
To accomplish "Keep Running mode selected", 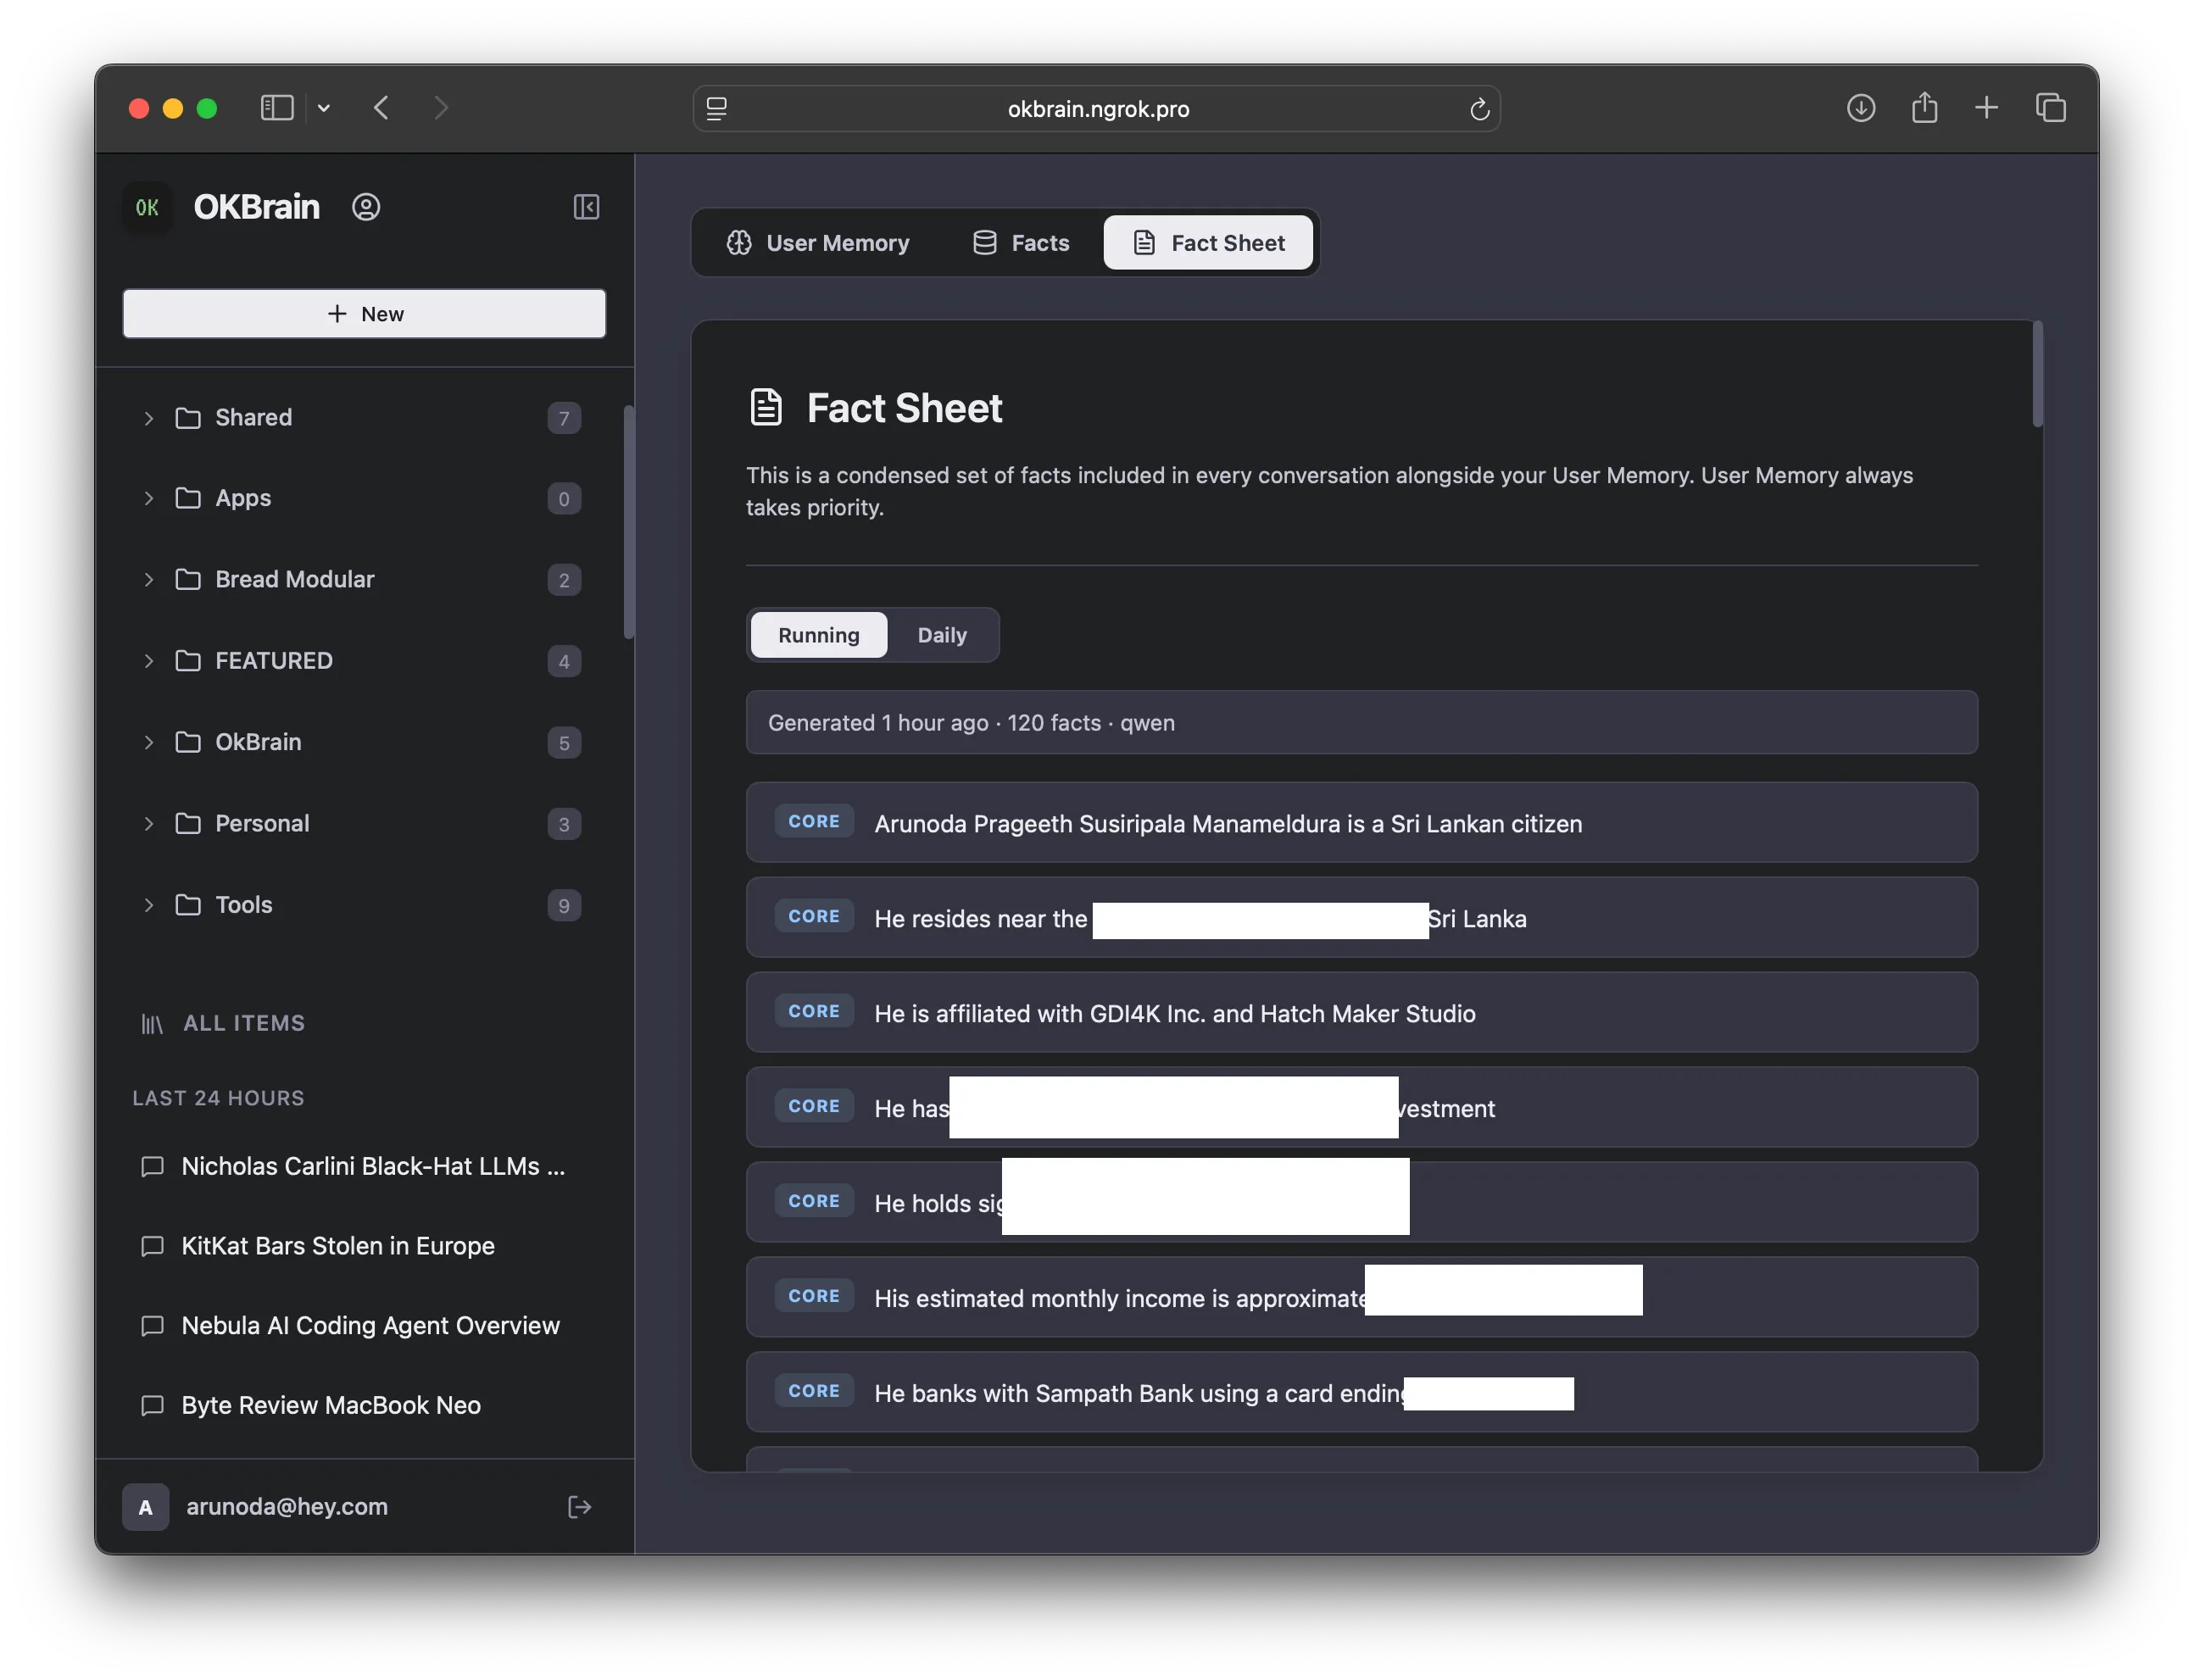I will point(818,634).
